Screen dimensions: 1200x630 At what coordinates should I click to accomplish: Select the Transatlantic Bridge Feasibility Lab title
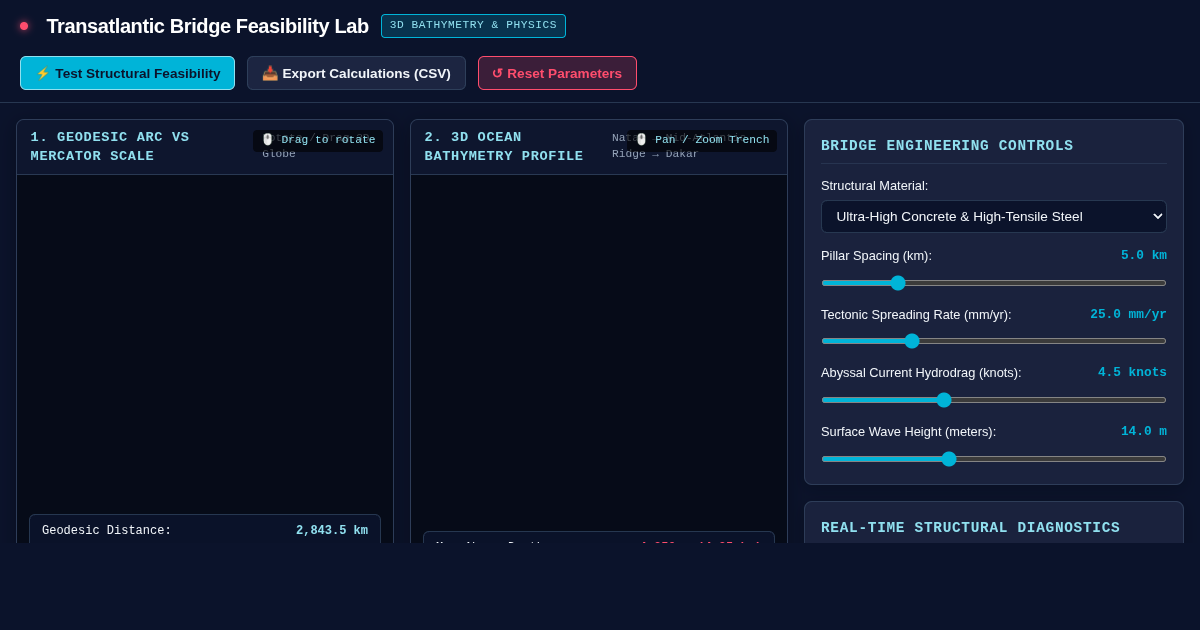[x=207, y=26]
